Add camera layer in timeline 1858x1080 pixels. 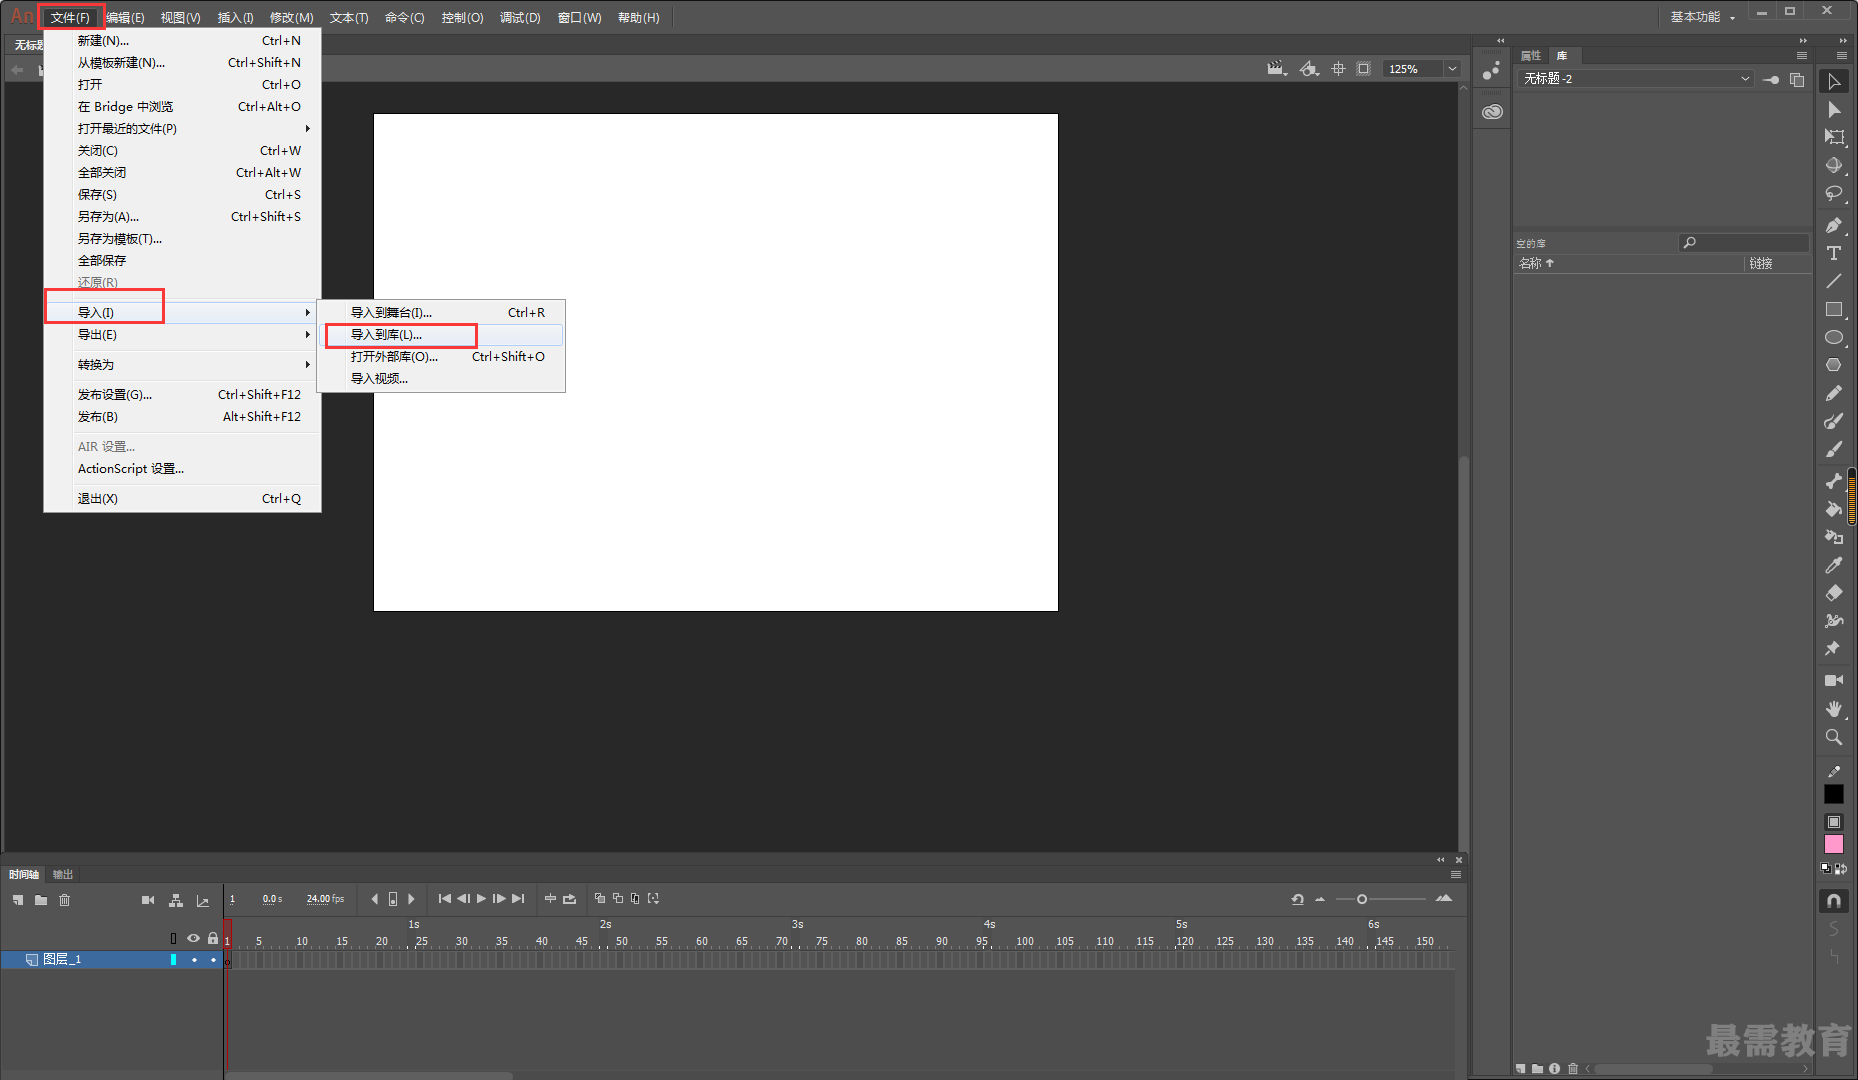click(148, 900)
